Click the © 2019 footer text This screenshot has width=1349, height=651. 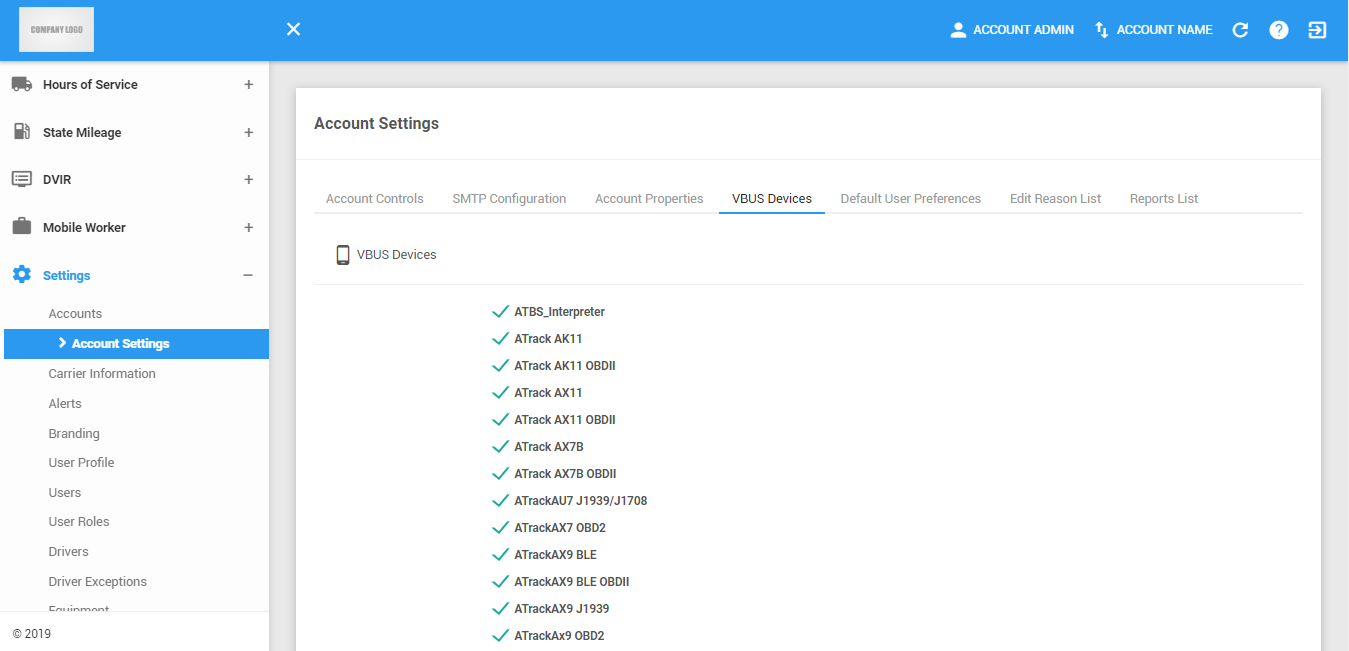pyautogui.click(x=32, y=634)
